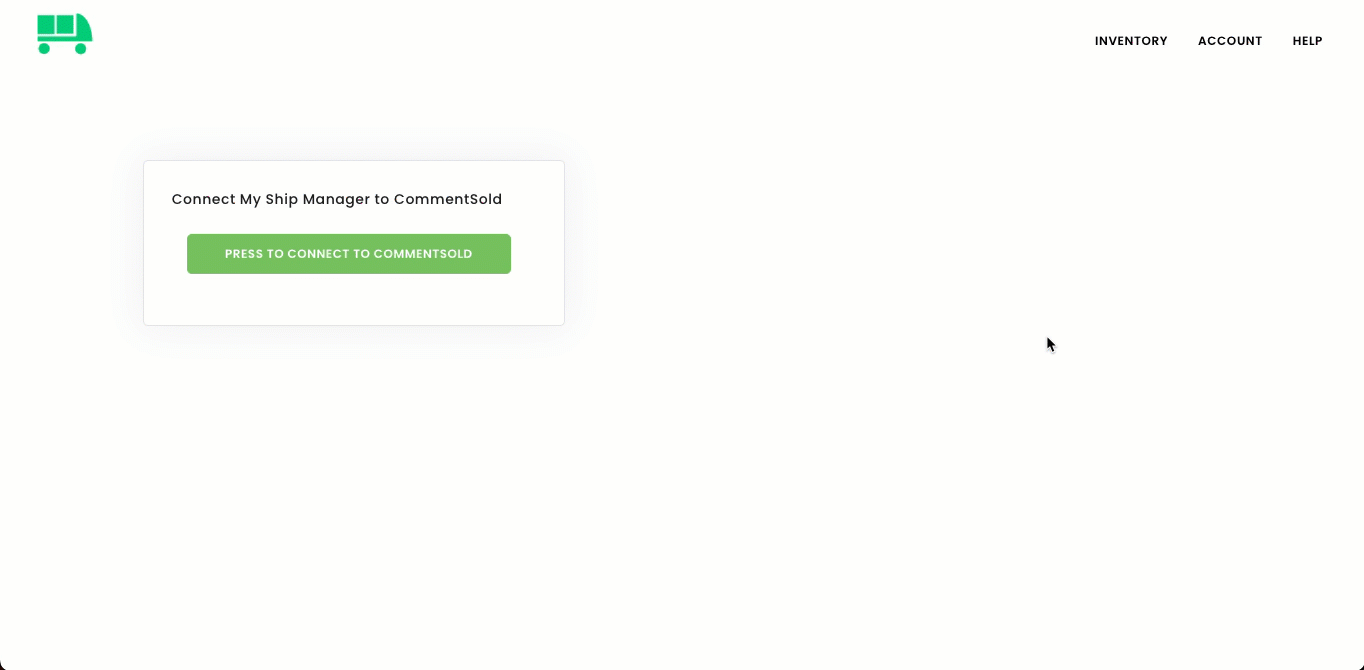Click the Connect My Ship Manager heading
The height and width of the screenshot is (670, 1364).
[x=337, y=199]
